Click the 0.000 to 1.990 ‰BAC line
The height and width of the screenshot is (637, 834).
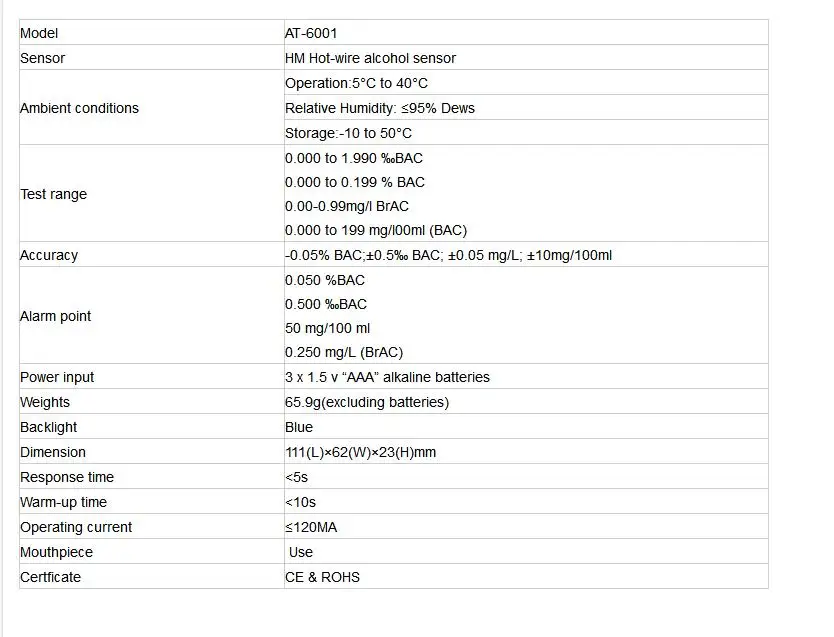(354, 158)
